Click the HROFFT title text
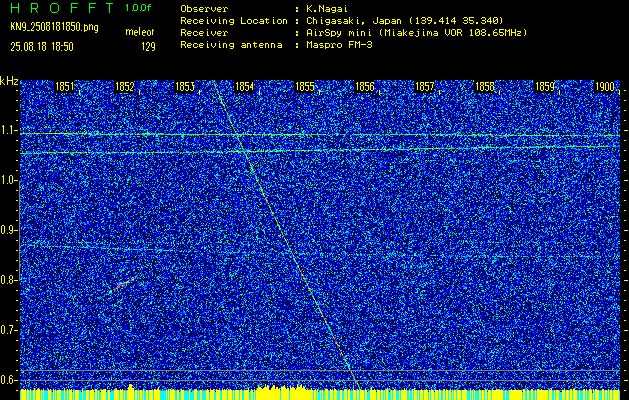The image size is (629, 400). coord(63,8)
